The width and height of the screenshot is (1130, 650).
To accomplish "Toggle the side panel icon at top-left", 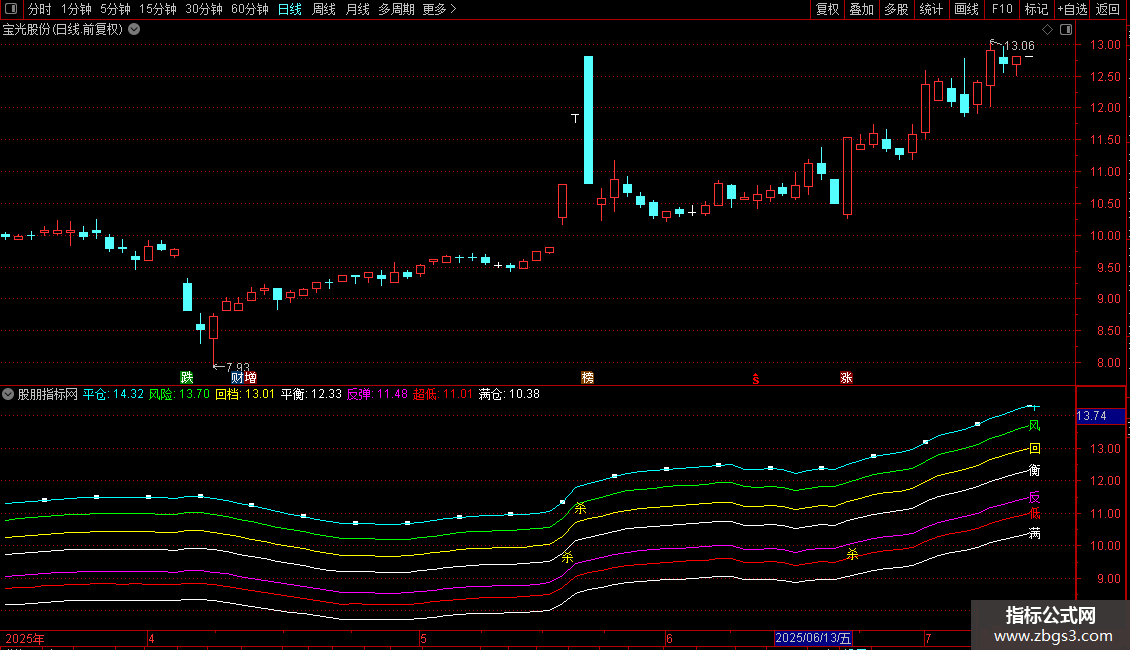I will (x=11, y=9).
